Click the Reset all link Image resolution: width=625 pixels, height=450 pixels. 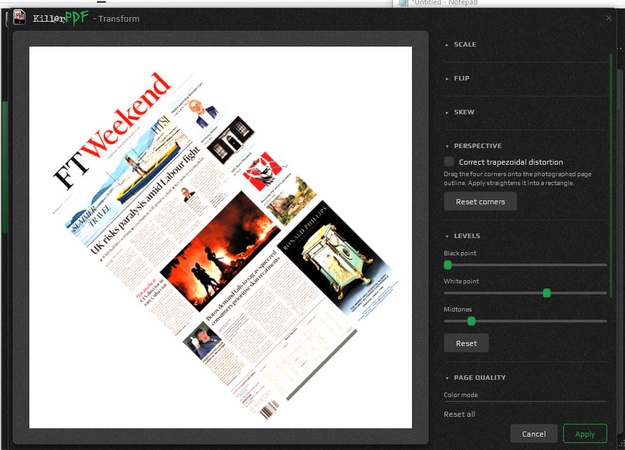459,414
